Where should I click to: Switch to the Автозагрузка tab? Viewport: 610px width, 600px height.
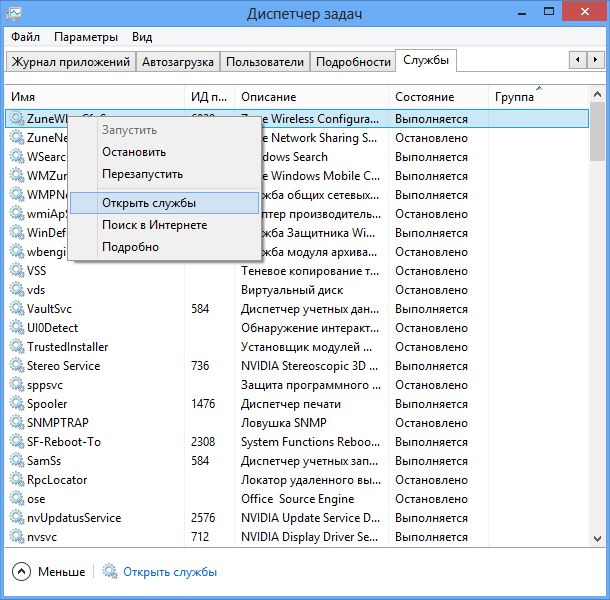click(177, 62)
